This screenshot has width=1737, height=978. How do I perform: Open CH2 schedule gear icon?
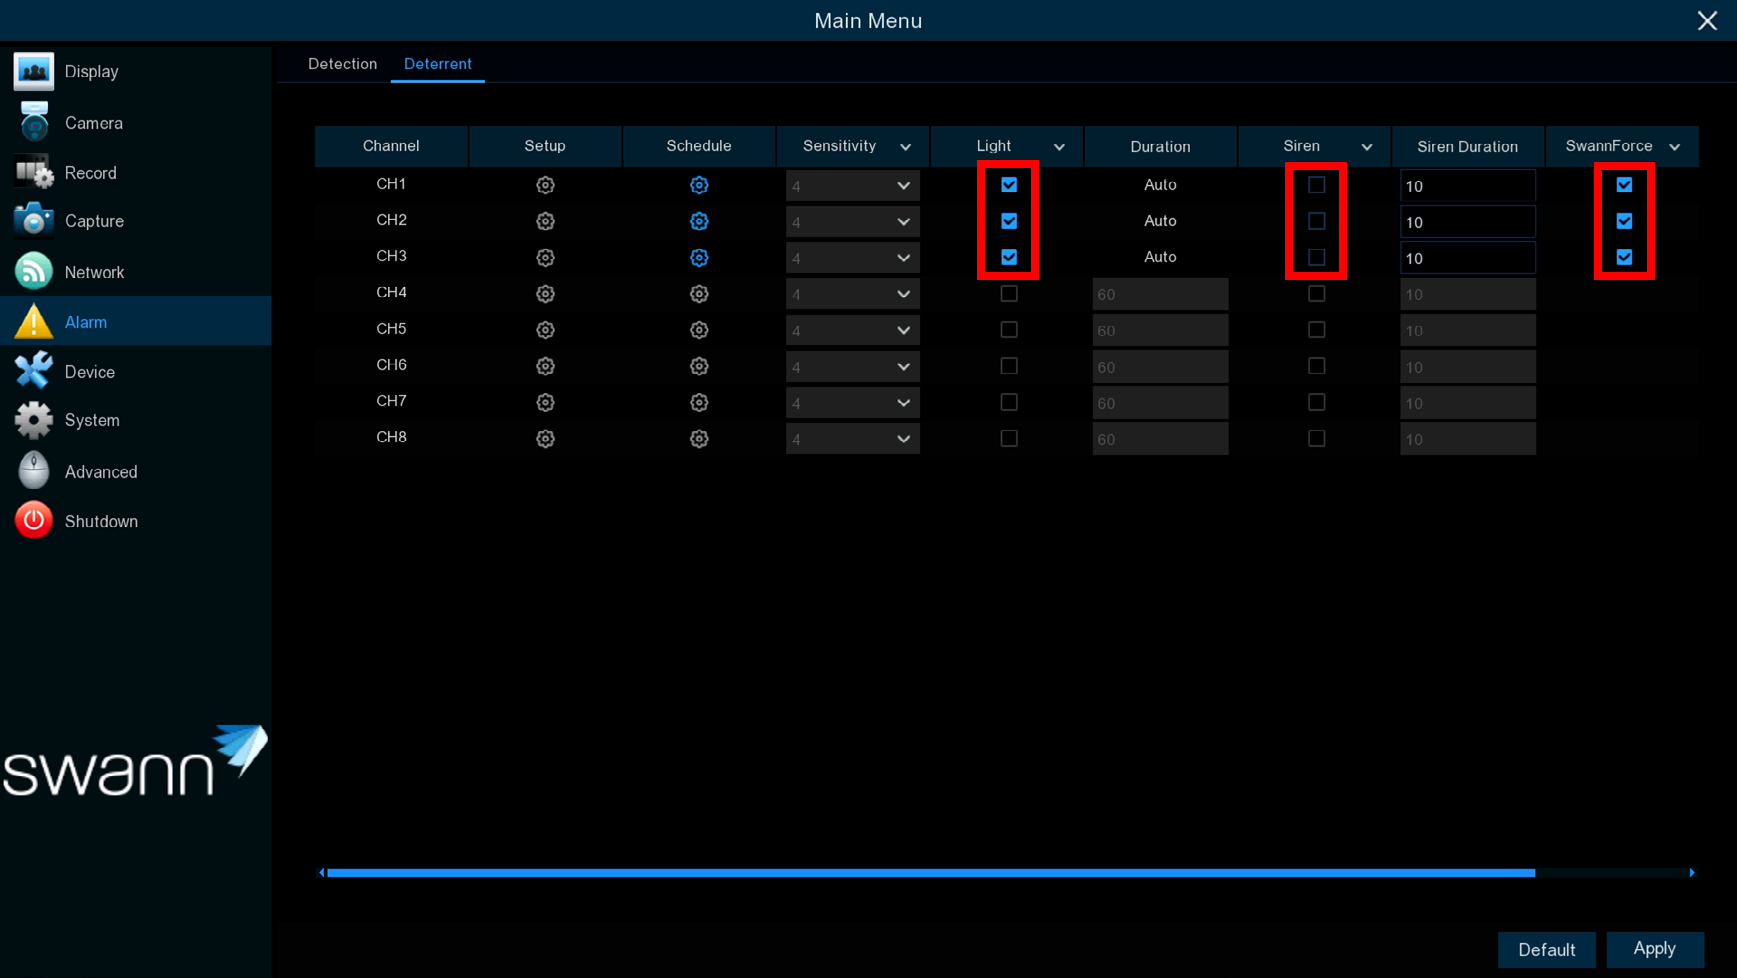699,221
